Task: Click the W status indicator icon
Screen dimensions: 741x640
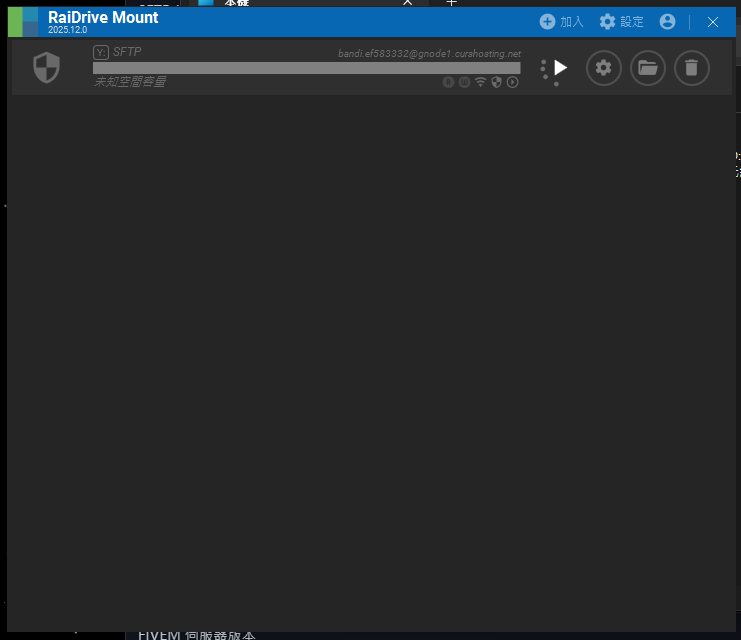Action: (x=464, y=82)
